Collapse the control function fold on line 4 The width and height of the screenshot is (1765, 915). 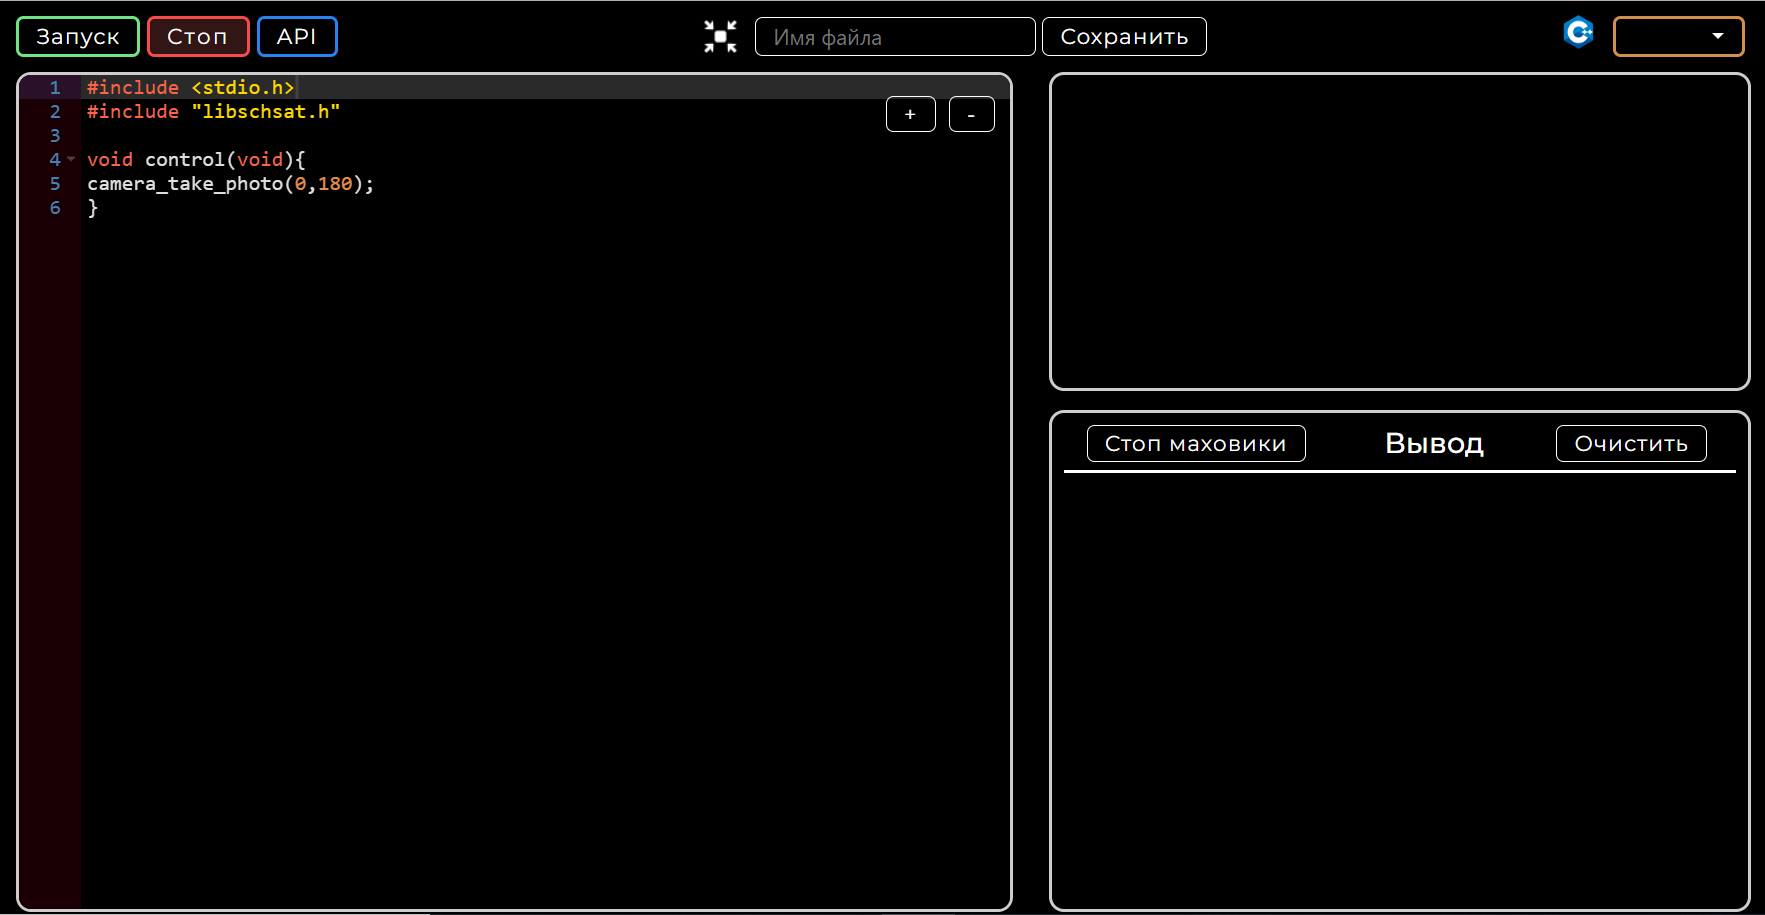coord(69,159)
